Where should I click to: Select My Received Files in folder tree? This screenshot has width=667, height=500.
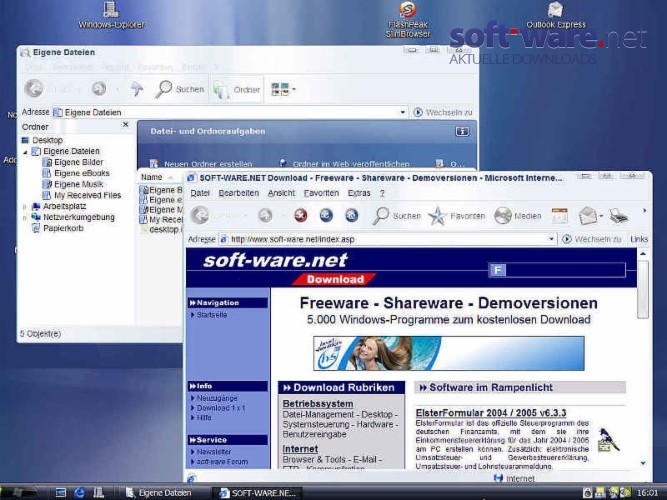(x=88, y=195)
